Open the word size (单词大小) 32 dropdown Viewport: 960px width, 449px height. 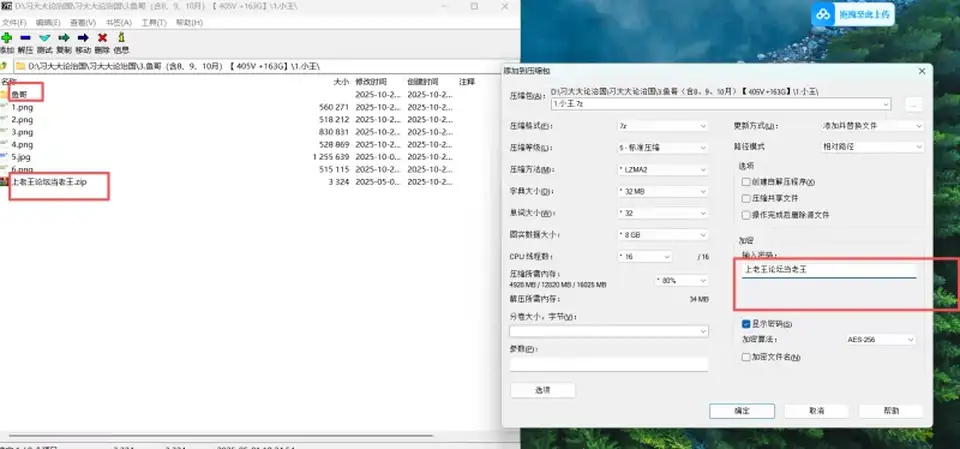[x=662, y=213]
